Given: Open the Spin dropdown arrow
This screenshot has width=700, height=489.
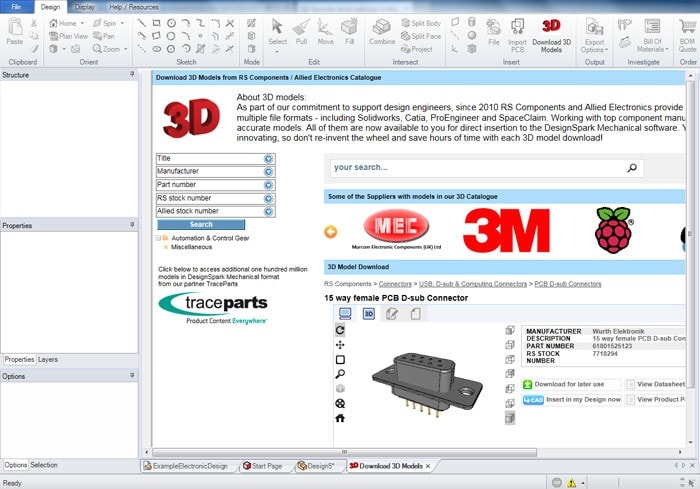Looking at the screenshot, I should point(122,23).
